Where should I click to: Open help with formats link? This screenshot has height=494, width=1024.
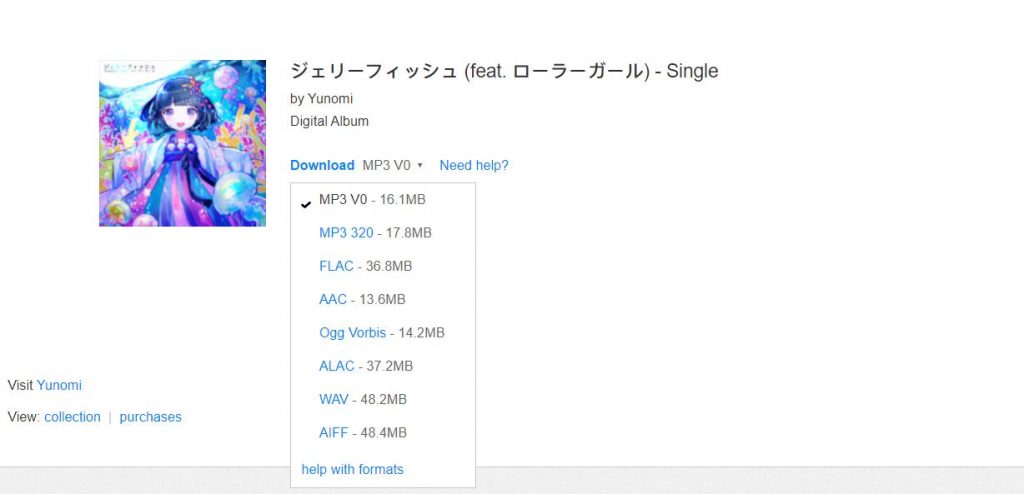[352, 469]
